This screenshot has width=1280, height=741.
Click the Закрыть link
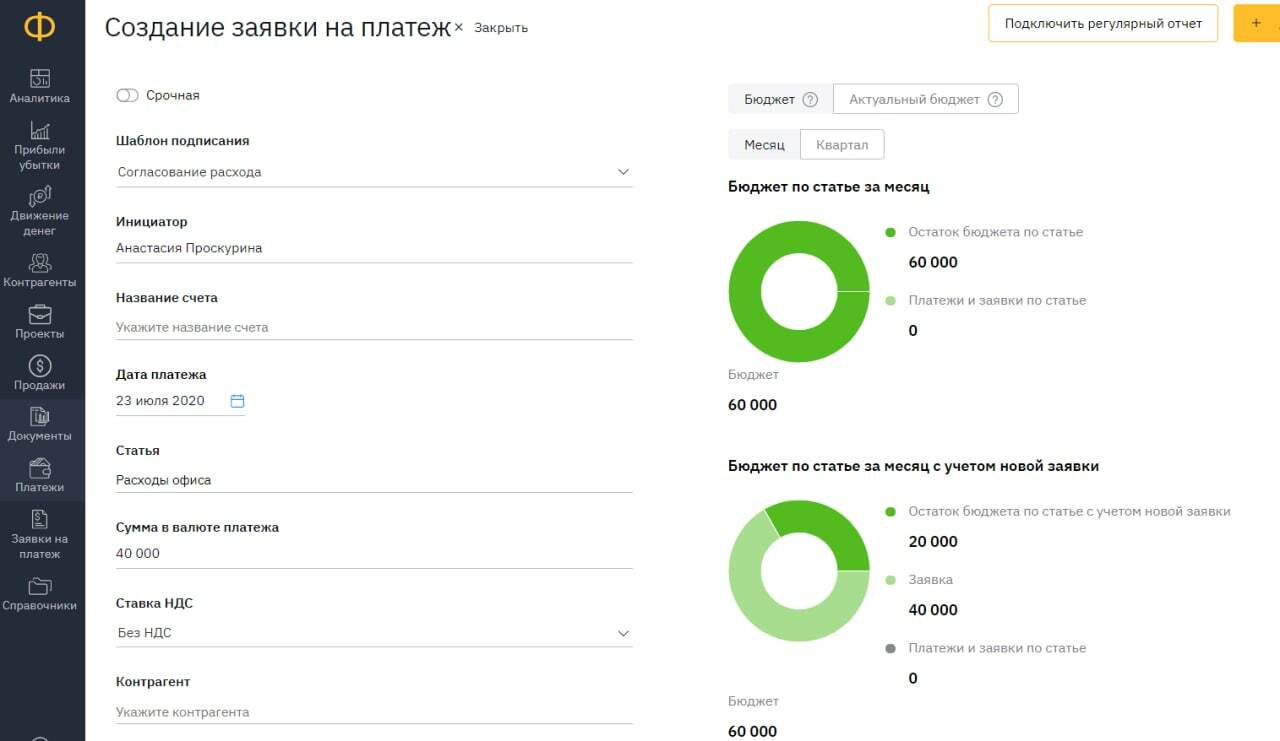[x=501, y=28]
